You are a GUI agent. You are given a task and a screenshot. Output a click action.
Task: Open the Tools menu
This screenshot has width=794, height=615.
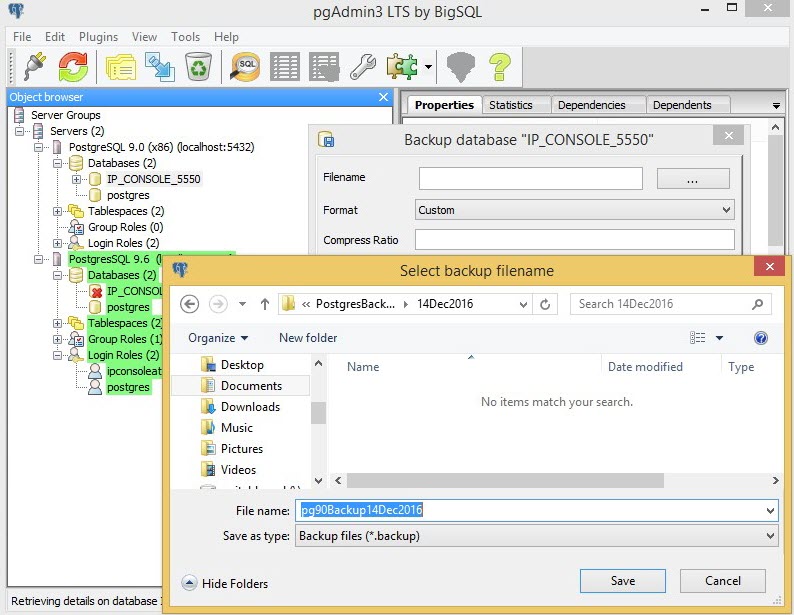point(185,37)
